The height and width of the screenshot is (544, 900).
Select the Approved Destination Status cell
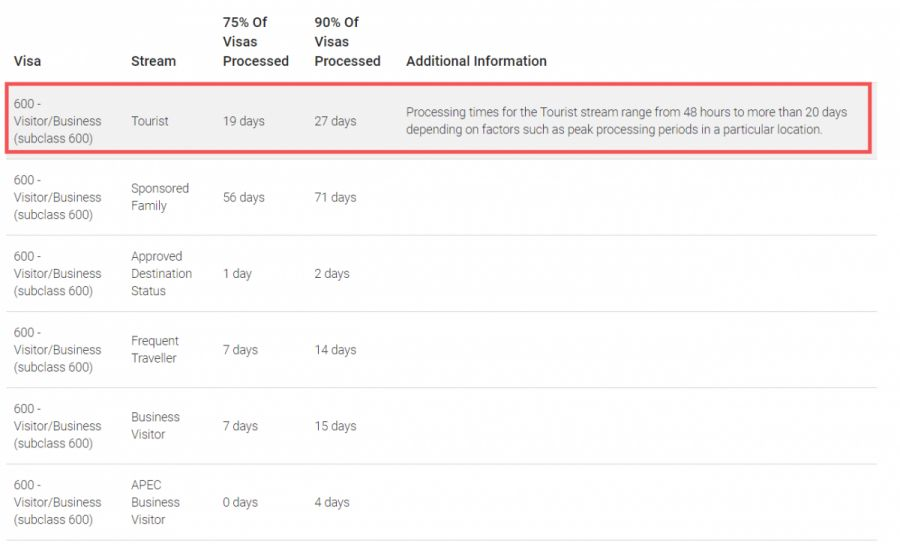tap(161, 274)
